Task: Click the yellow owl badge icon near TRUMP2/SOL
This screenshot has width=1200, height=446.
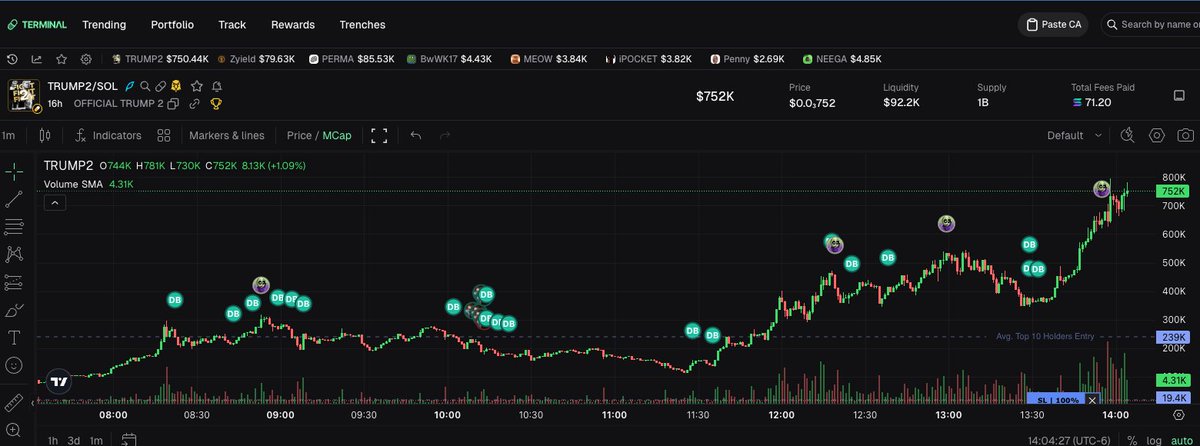Action: tap(175, 87)
